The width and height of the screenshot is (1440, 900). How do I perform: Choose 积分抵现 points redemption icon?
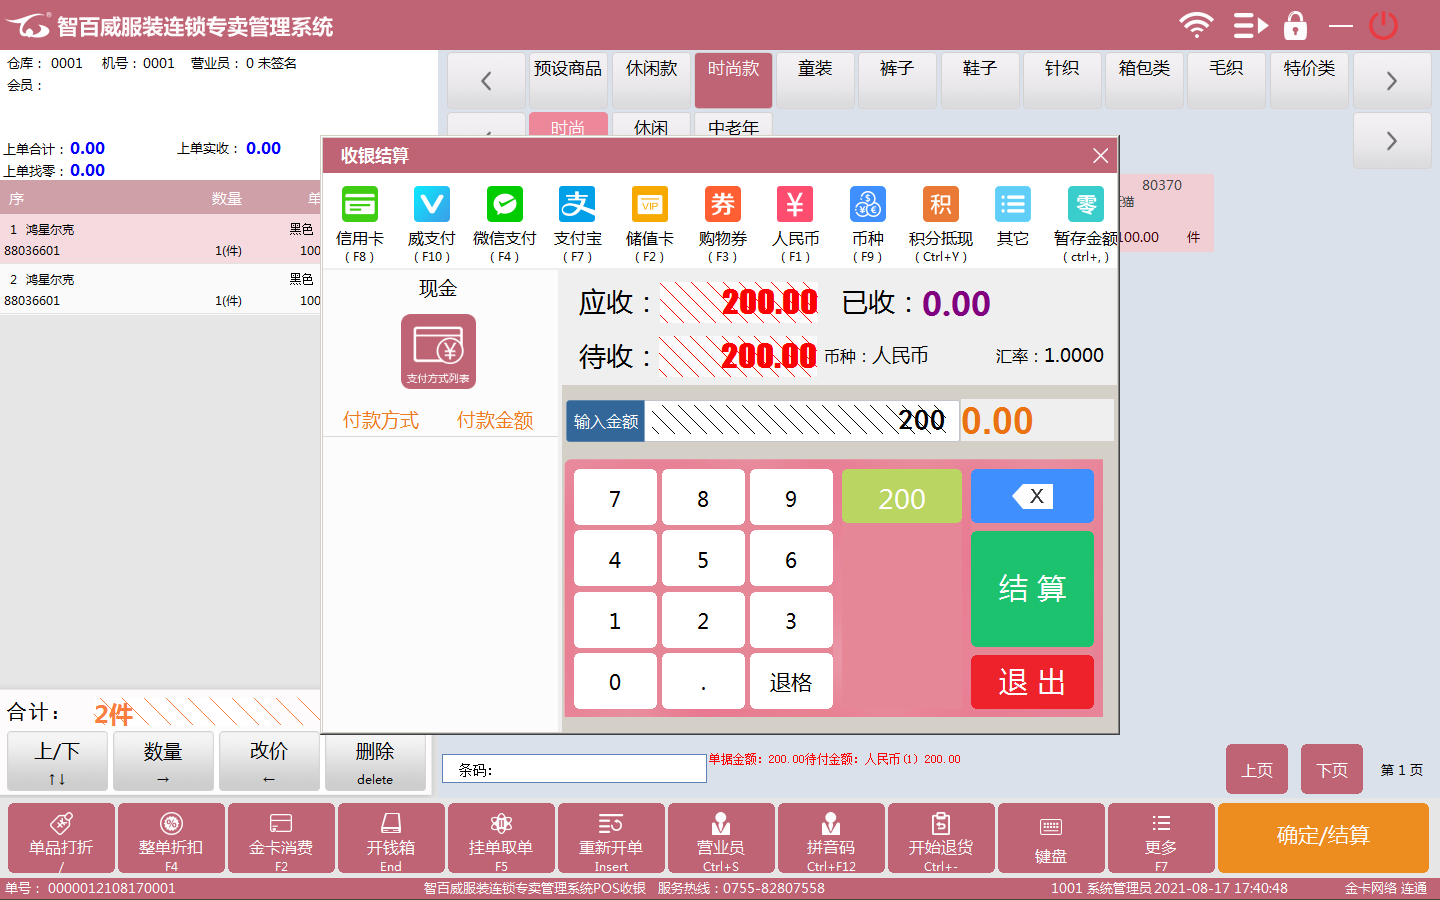[940, 205]
